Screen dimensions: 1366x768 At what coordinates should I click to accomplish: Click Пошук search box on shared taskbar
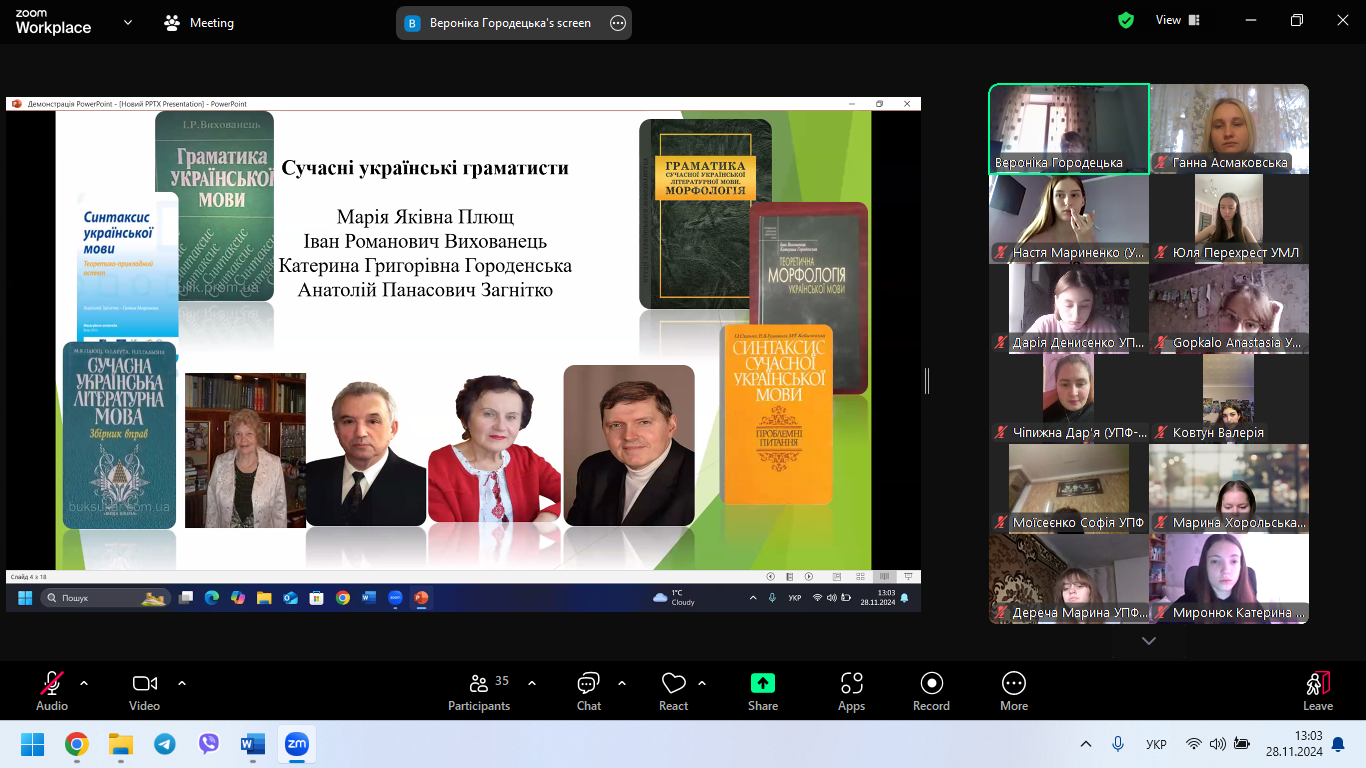pos(105,598)
